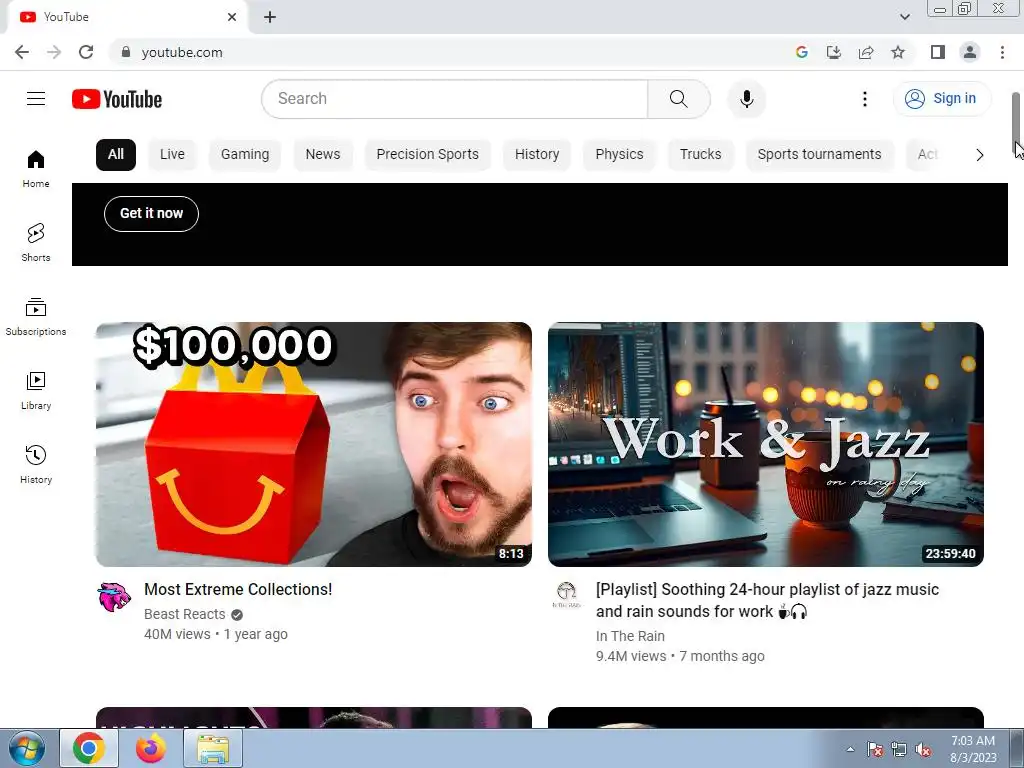
Task: Open the tab search dropdown chevron
Action: 904,17
